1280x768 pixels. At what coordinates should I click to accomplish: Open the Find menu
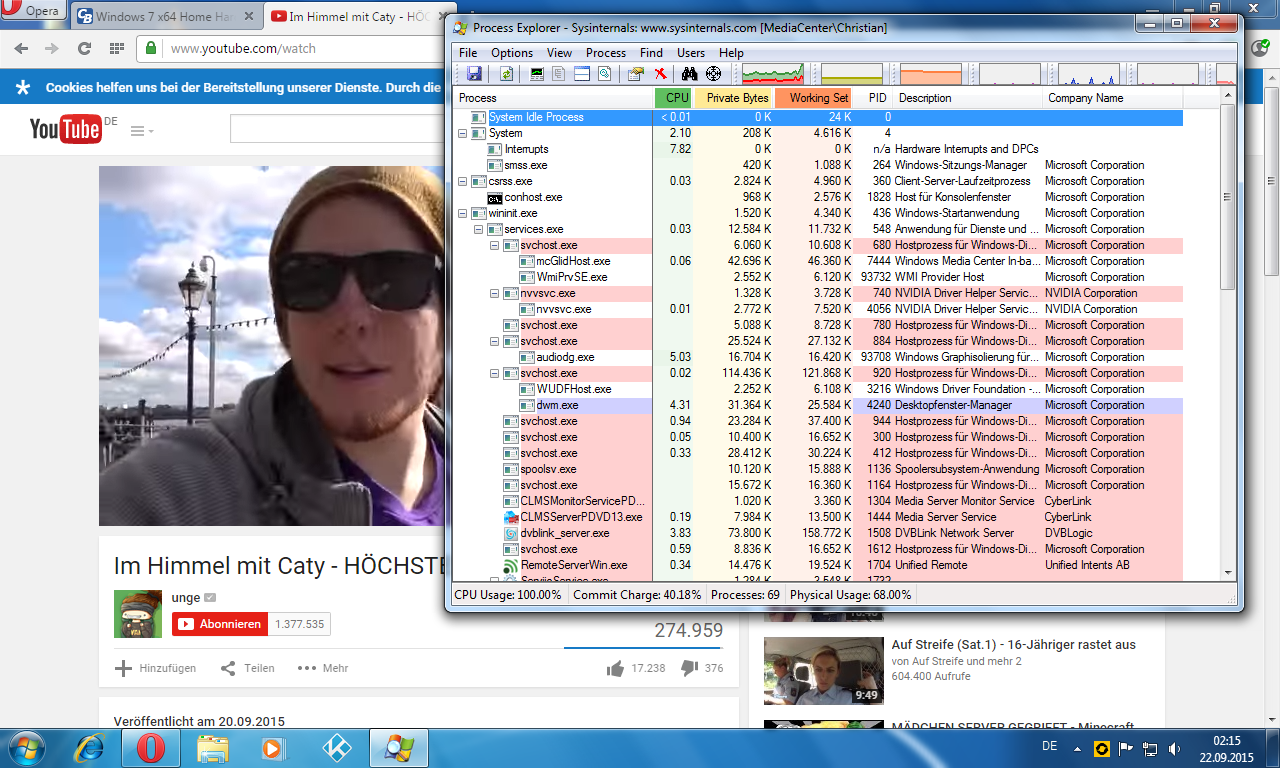click(651, 53)
